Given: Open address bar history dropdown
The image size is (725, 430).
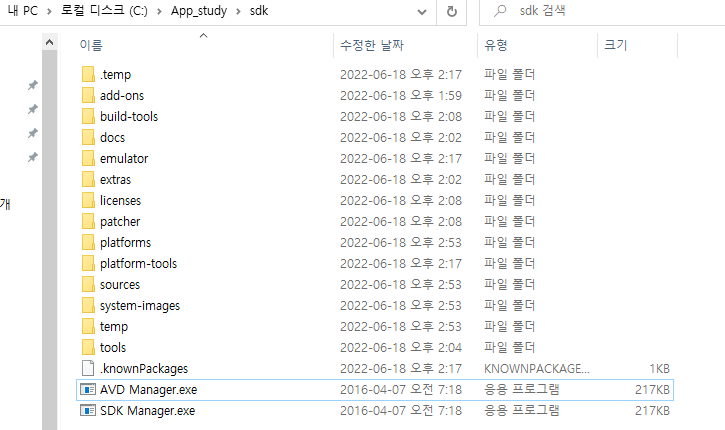Looking at the screenshot, I should click(x=422, y=12).
